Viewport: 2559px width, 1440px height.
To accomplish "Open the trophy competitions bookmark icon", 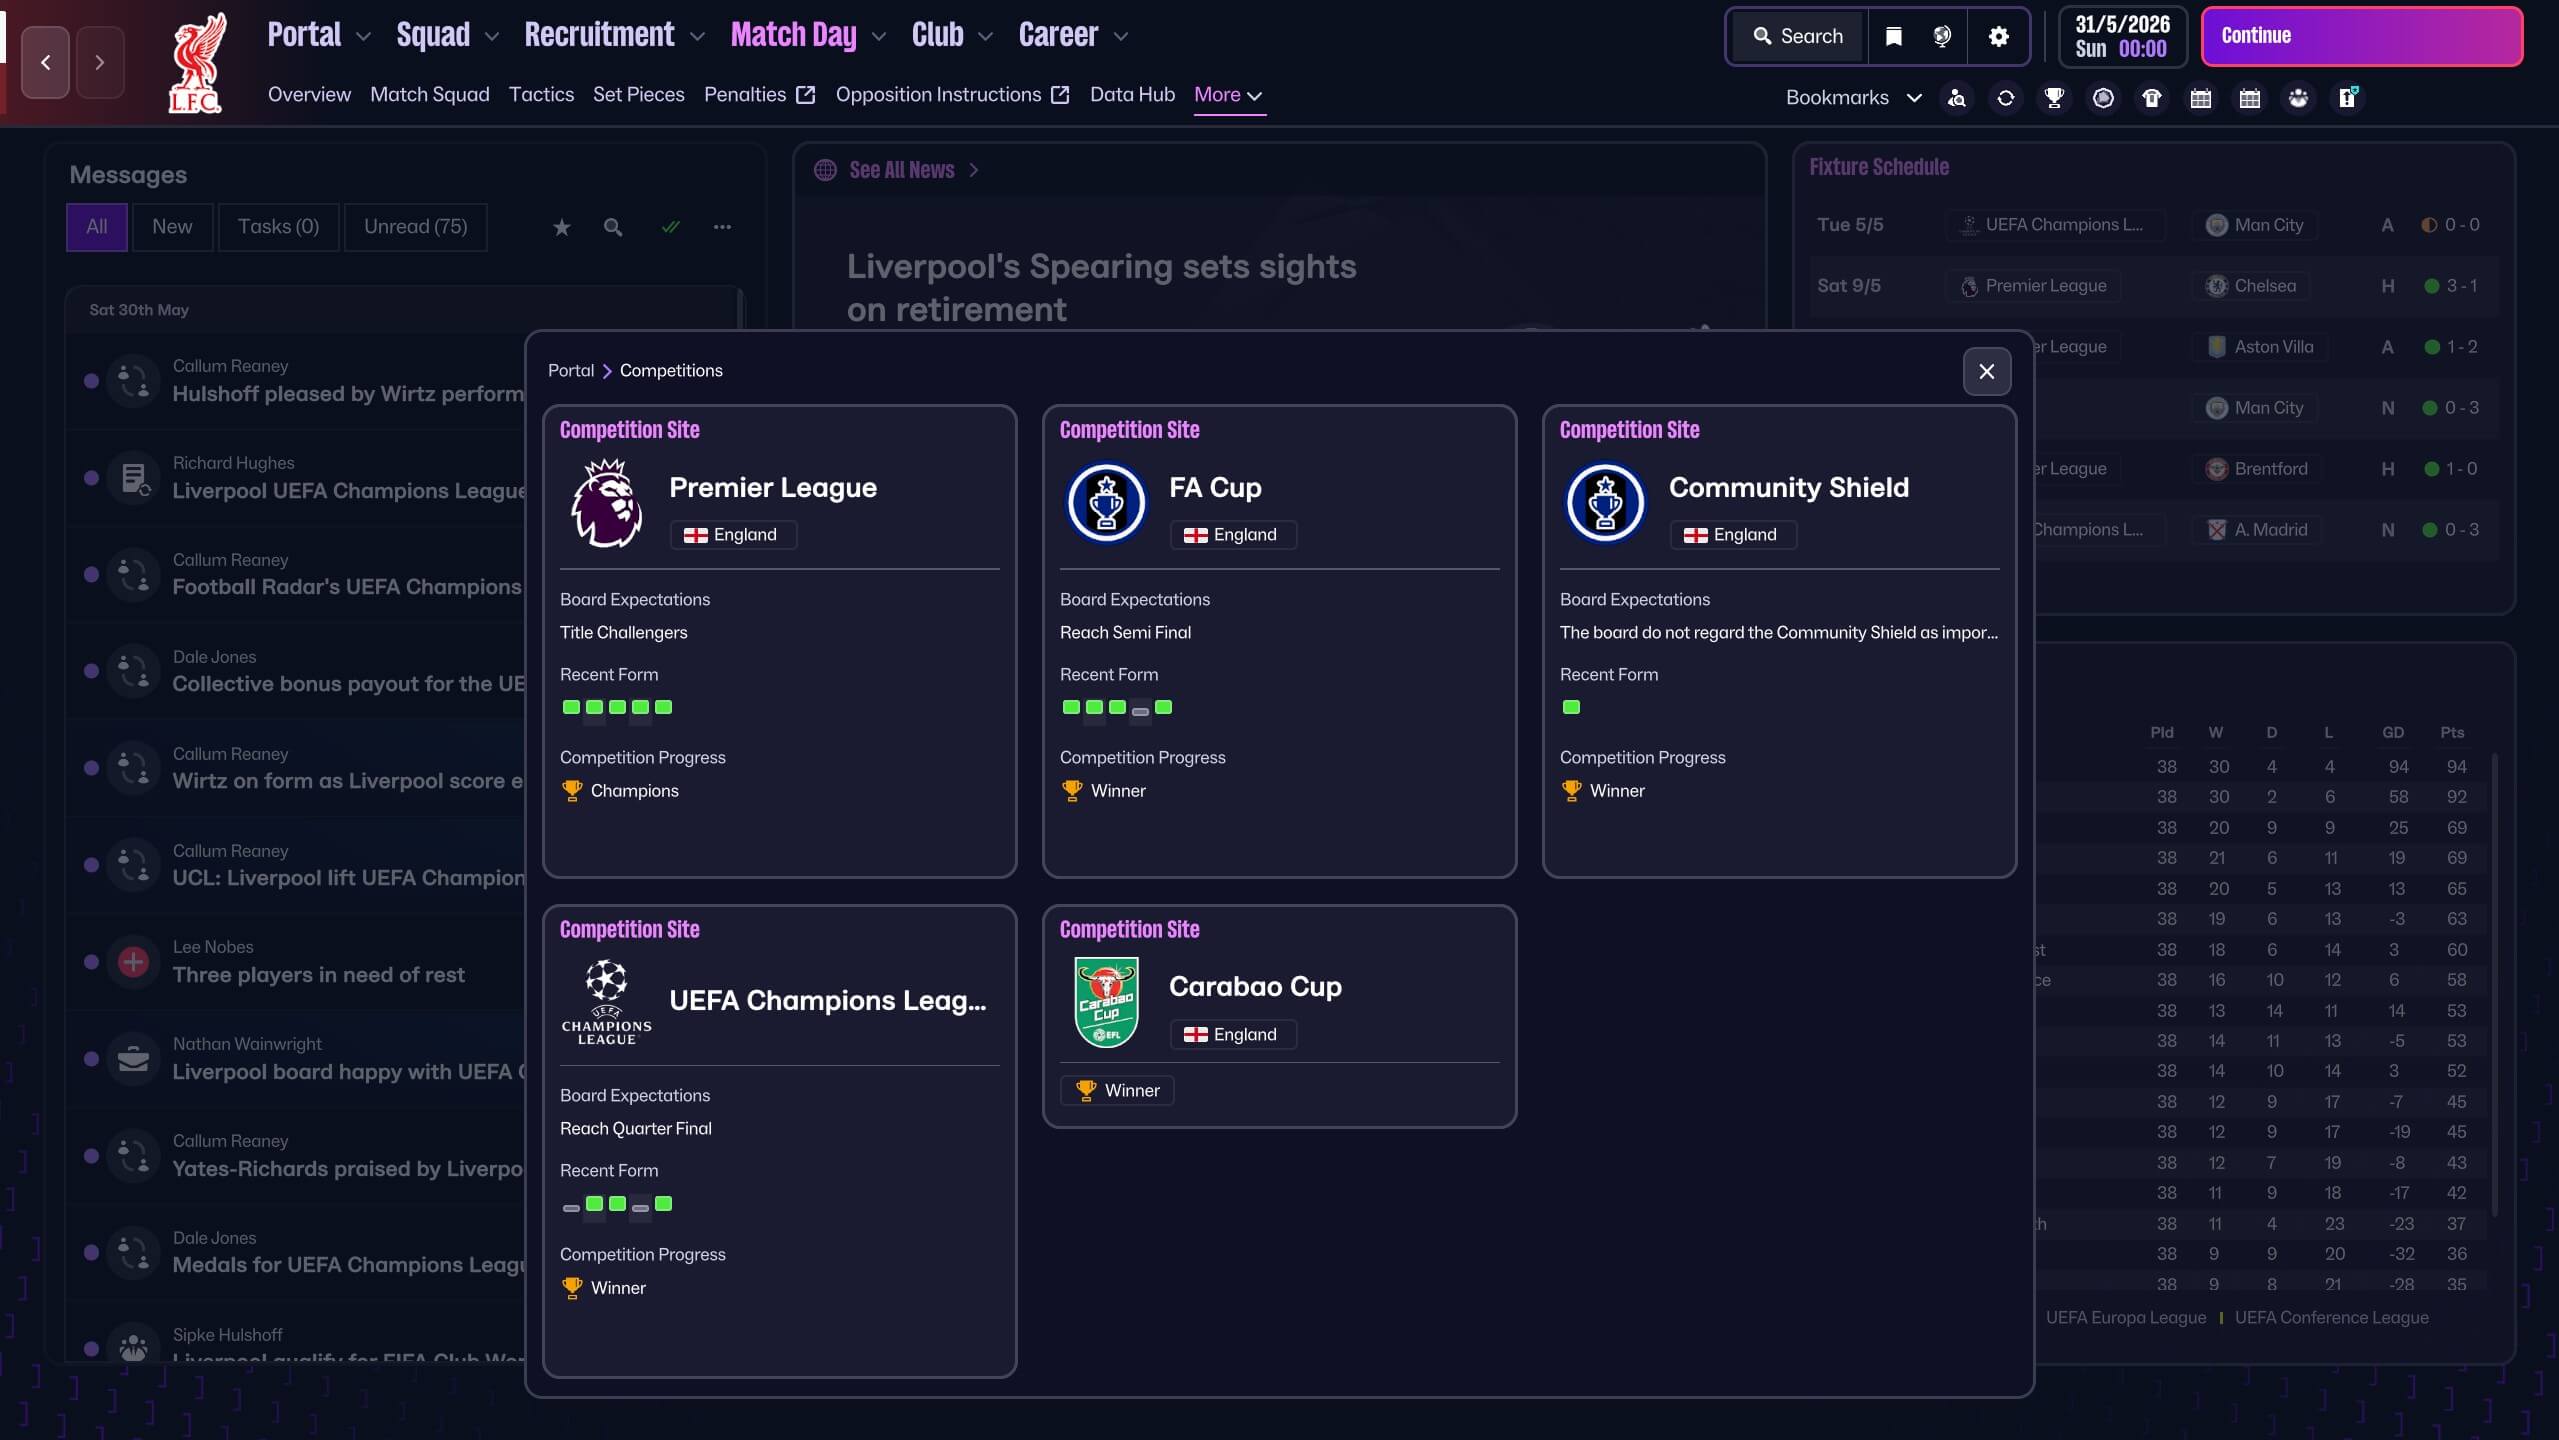I will point(2054,98).
